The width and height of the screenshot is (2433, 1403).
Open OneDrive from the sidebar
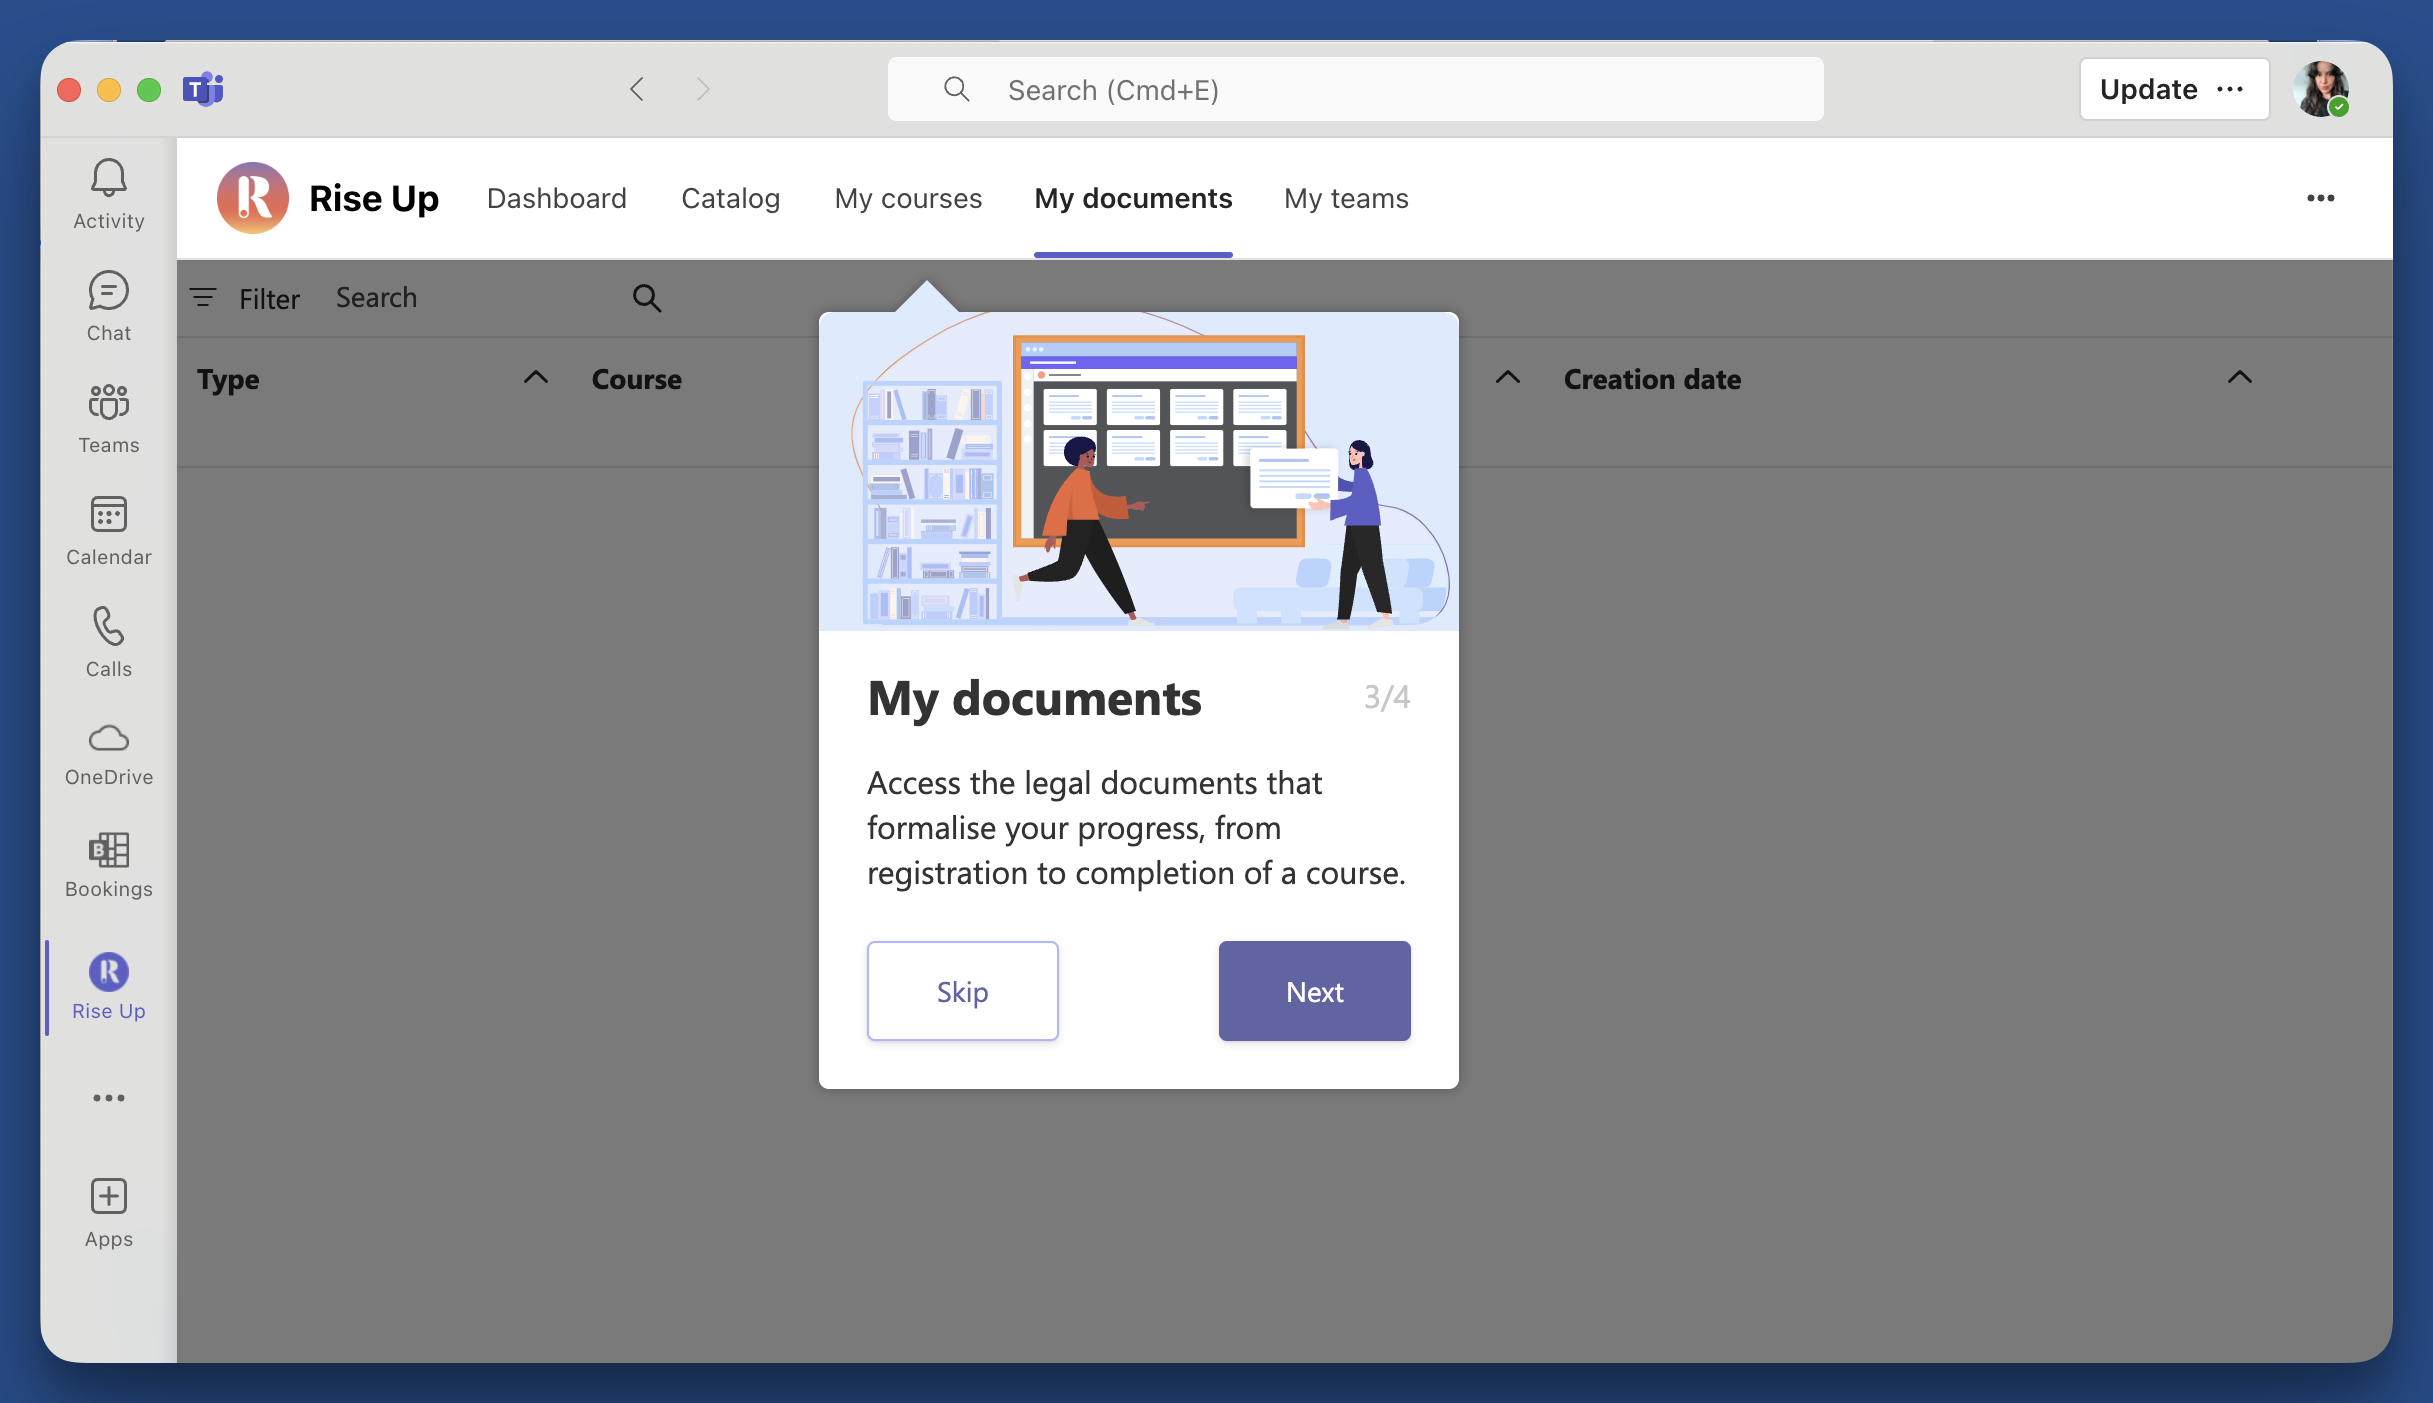click(x=107, y=752)
